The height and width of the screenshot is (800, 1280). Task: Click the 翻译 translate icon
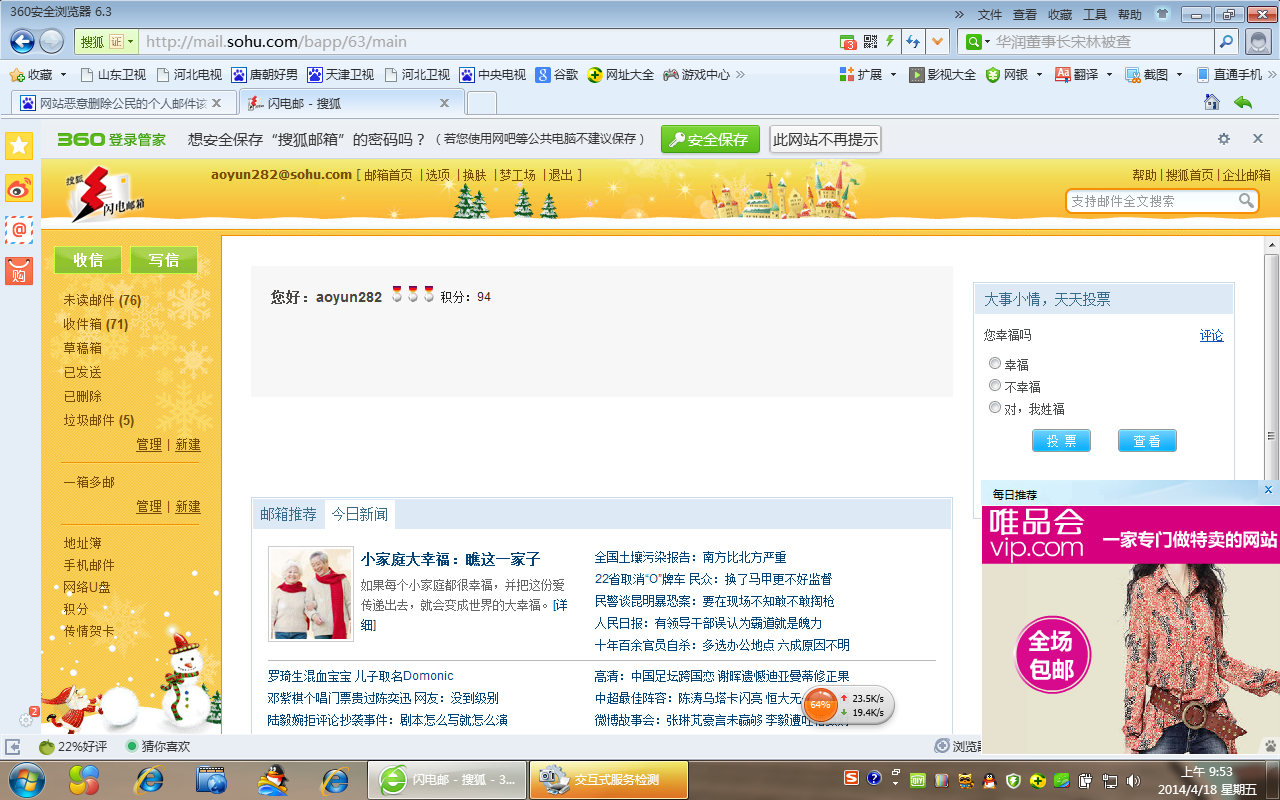pos(1062,75)
